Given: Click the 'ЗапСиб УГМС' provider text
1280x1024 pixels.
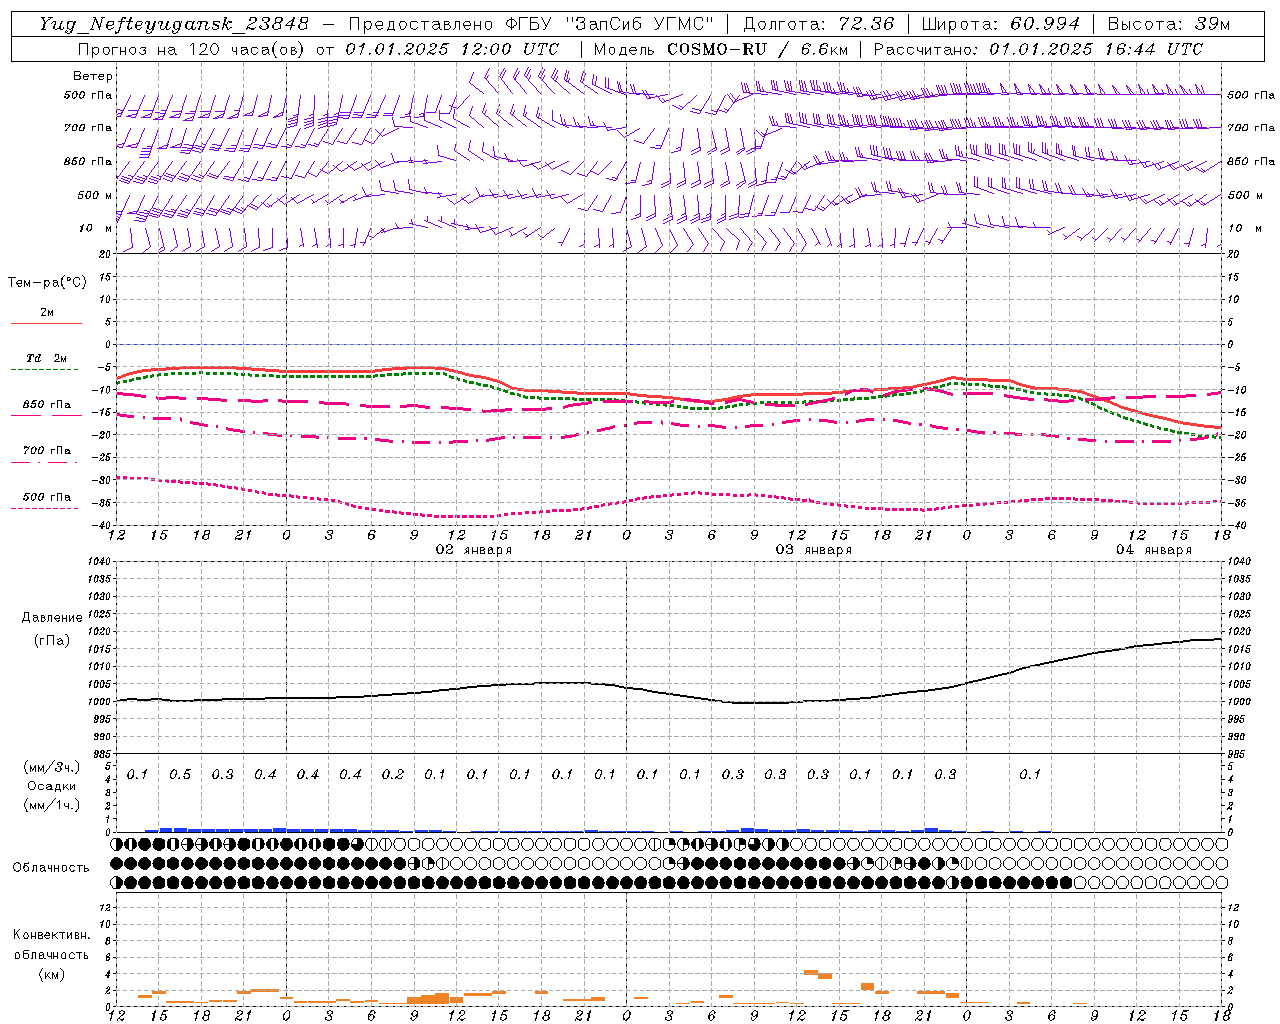Looking at the screenshot, I should 639,24.
